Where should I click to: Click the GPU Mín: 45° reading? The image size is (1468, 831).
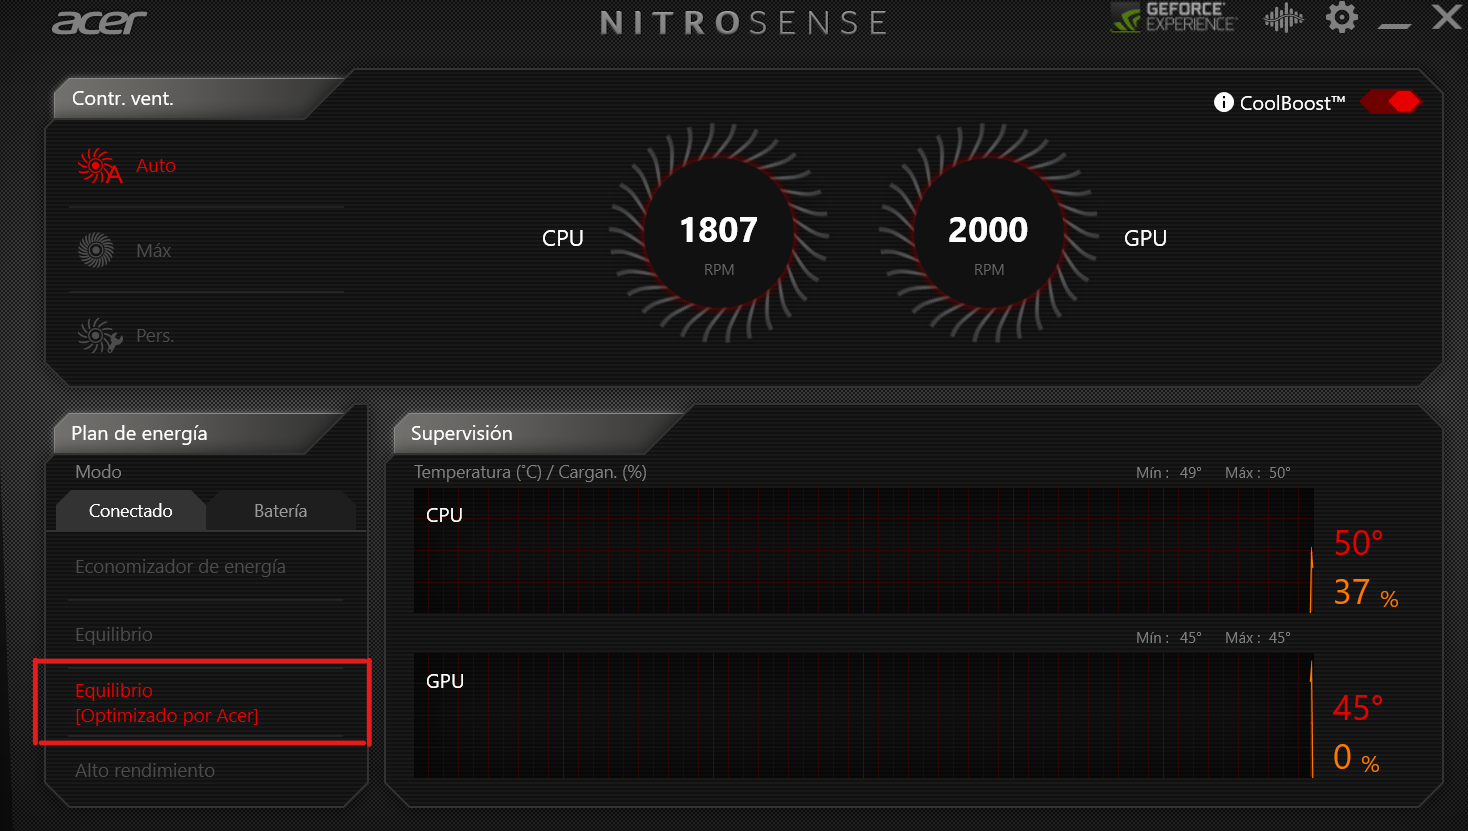1169,638
